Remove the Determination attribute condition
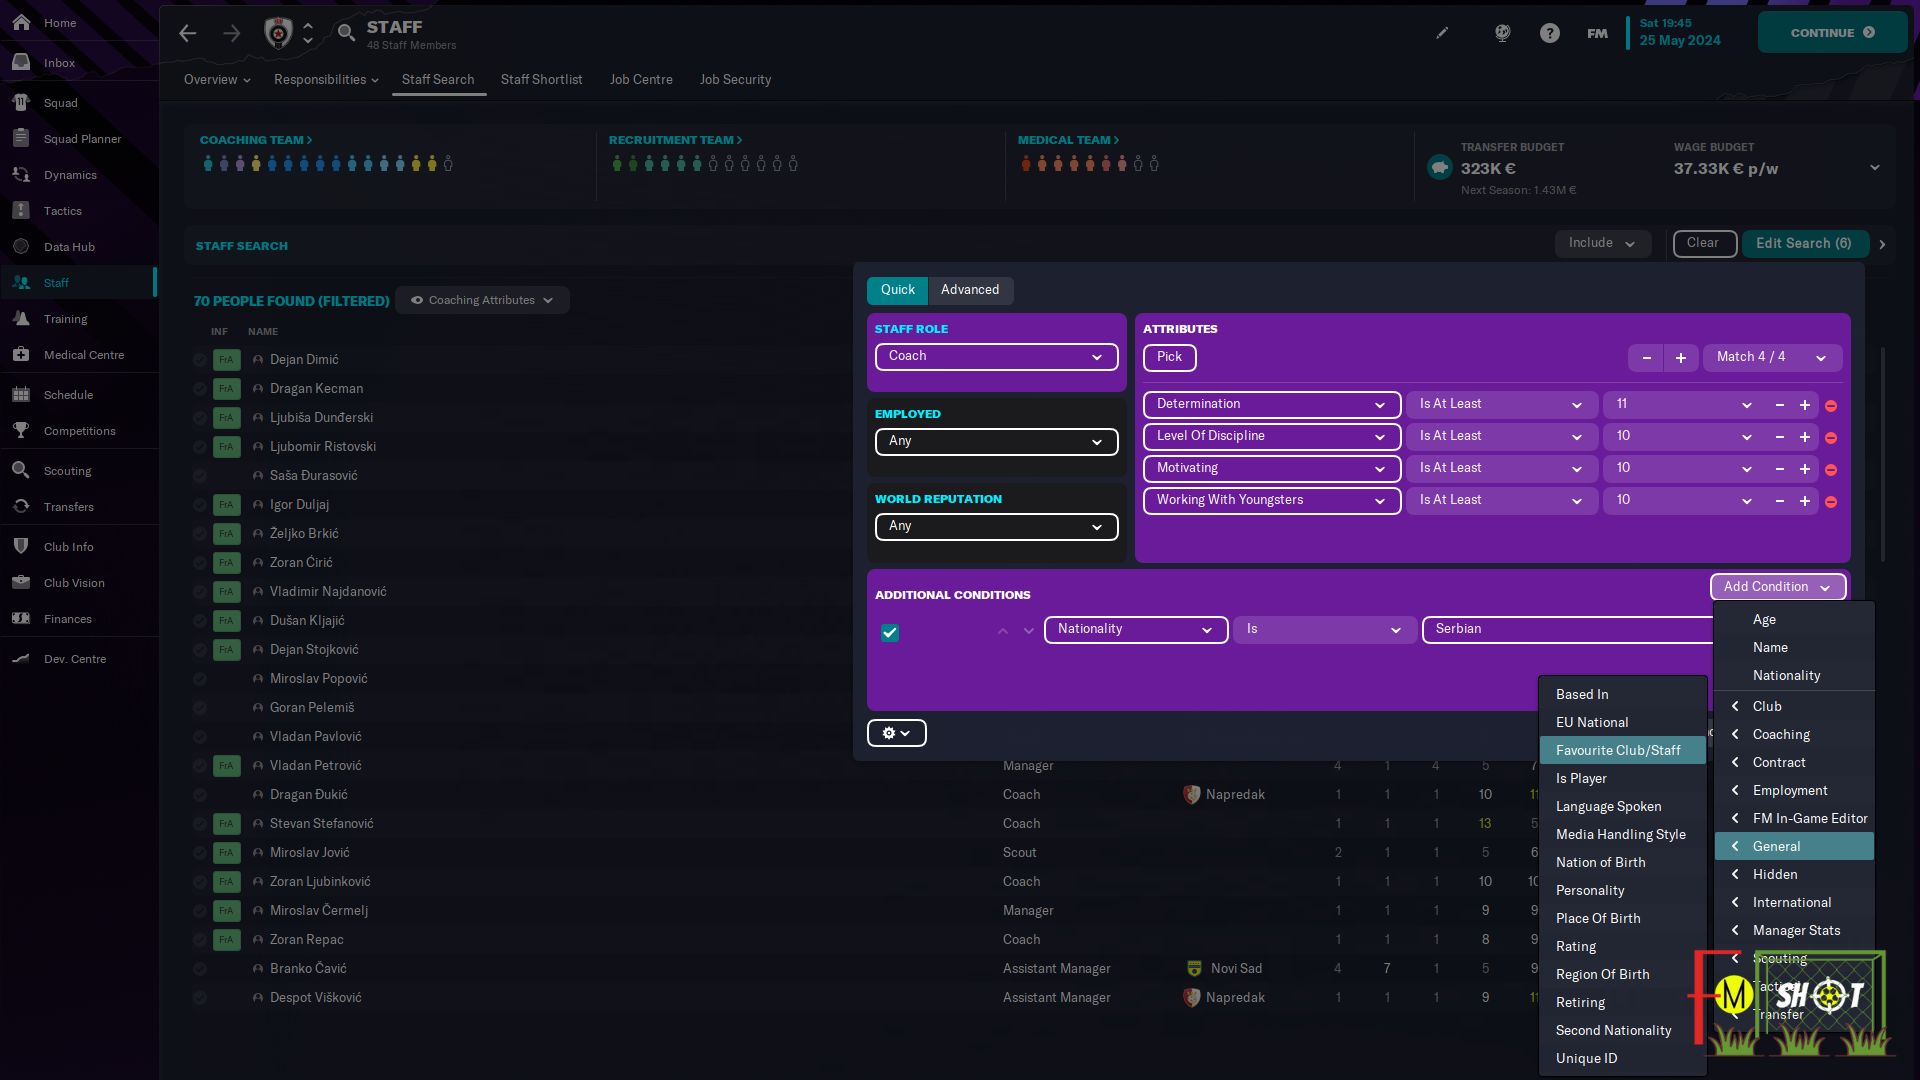Screen dimensions: 1920x1080 pos(1831,406)
